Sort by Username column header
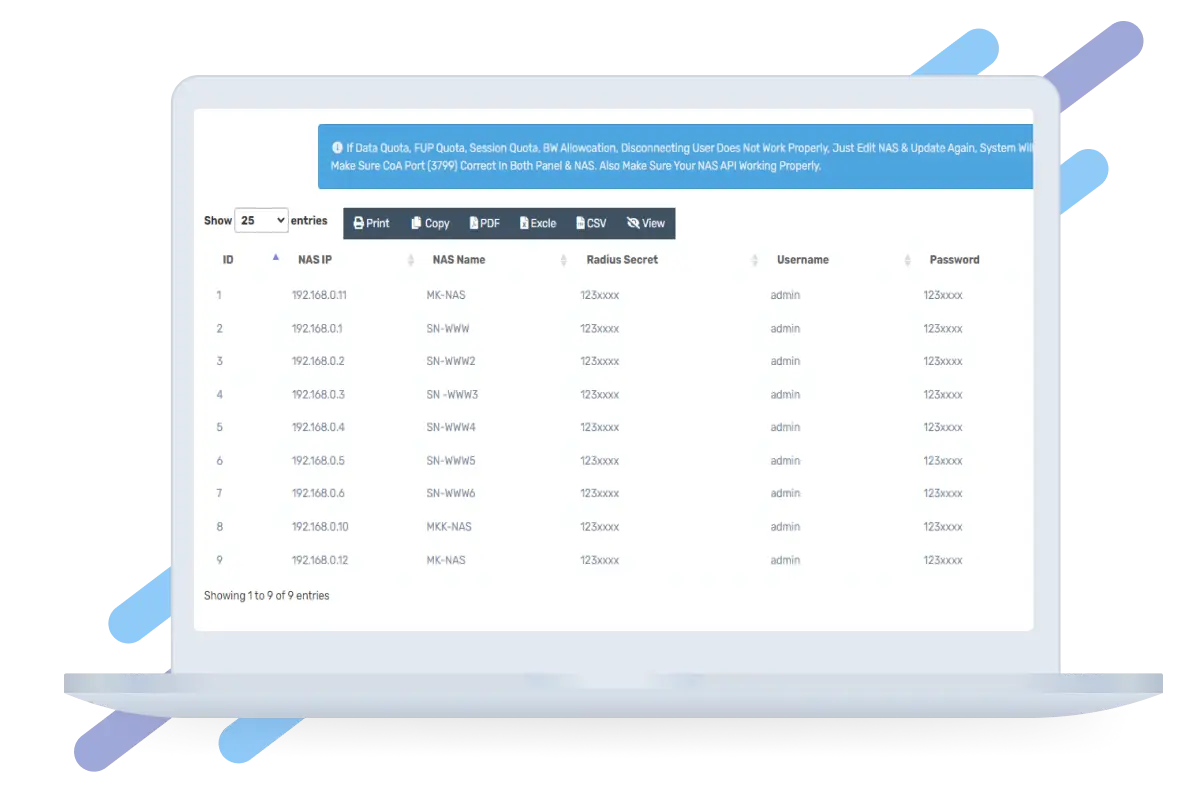This screenshot has width=1200, height=800. coord(803,260)
